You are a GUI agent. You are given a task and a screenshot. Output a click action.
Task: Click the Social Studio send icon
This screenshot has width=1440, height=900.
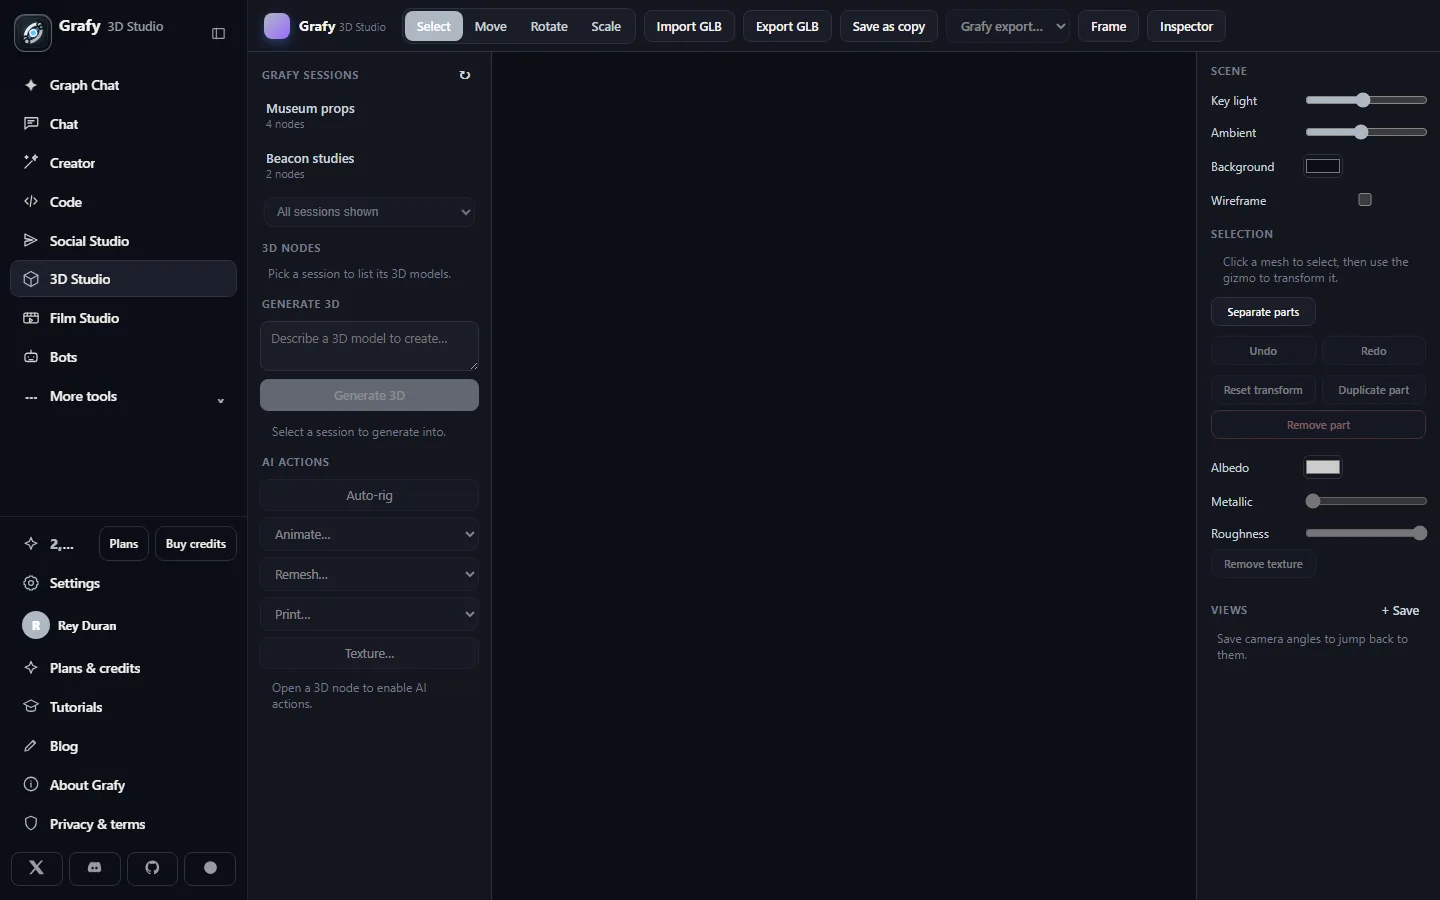point(31,241)
